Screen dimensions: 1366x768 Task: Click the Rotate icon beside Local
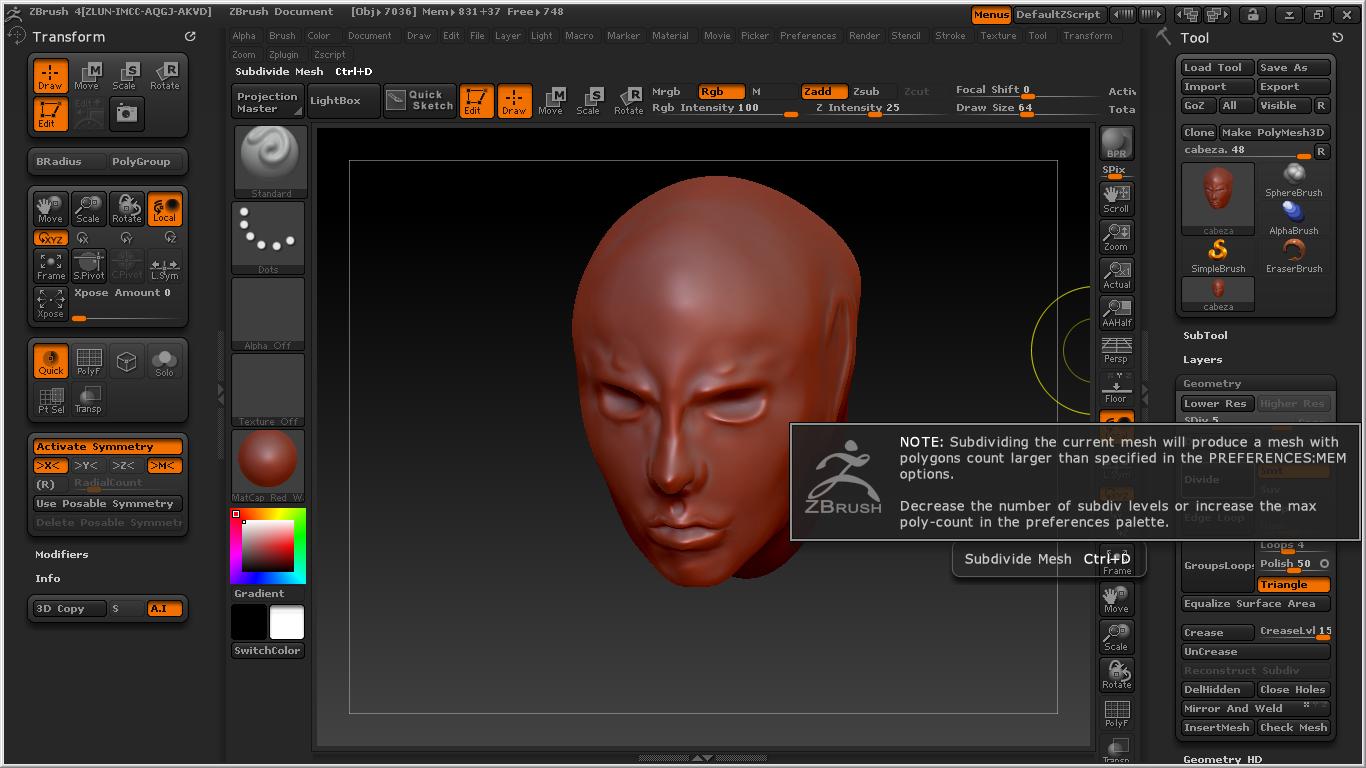tap(126, 208)
